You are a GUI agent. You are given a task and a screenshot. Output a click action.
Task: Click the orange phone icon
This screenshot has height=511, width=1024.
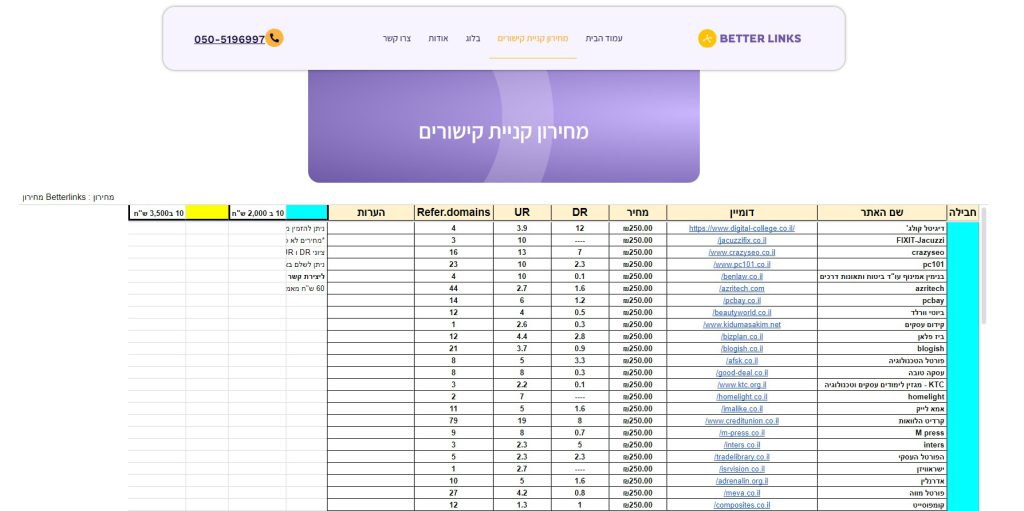(274, 39)
